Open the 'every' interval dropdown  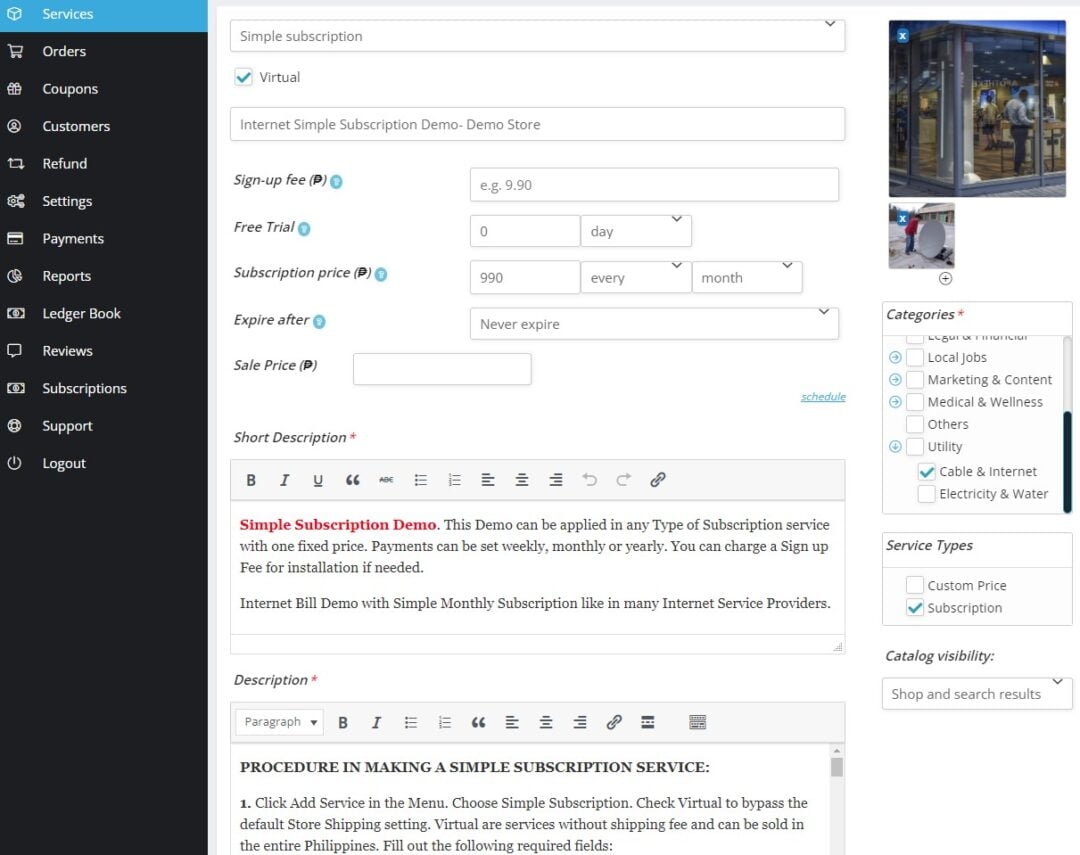[x=636, y=277]
